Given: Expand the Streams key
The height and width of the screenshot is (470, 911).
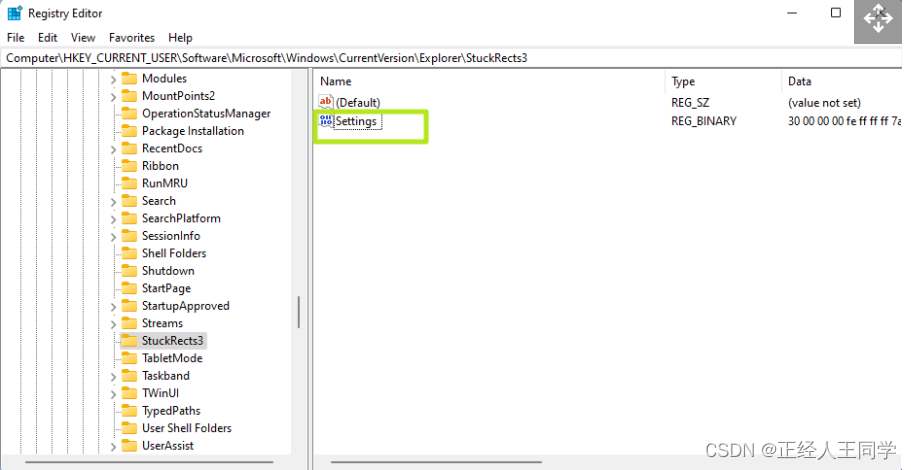Looking at the screenshot, I should [113, 324].
